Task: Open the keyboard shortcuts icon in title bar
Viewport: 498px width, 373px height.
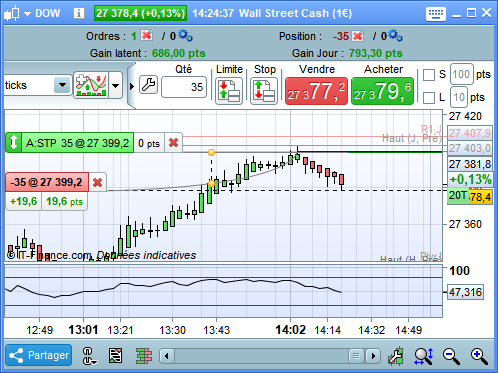Action: coord(436,14)
